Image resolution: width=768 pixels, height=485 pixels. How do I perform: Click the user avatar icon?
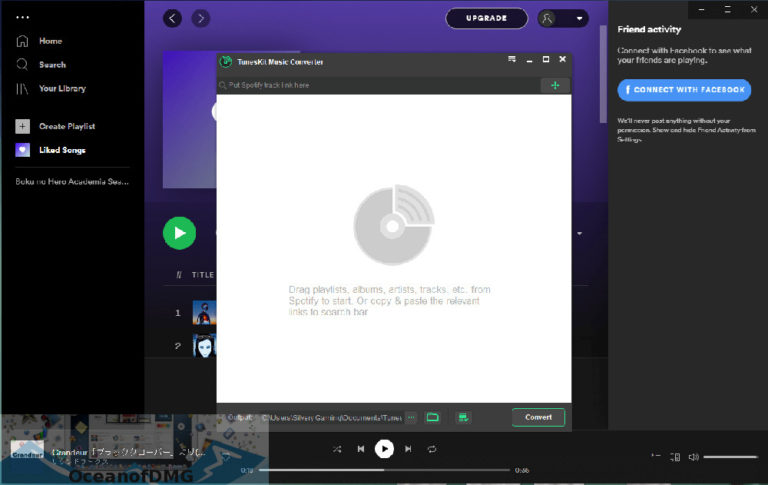pos(547,19)
